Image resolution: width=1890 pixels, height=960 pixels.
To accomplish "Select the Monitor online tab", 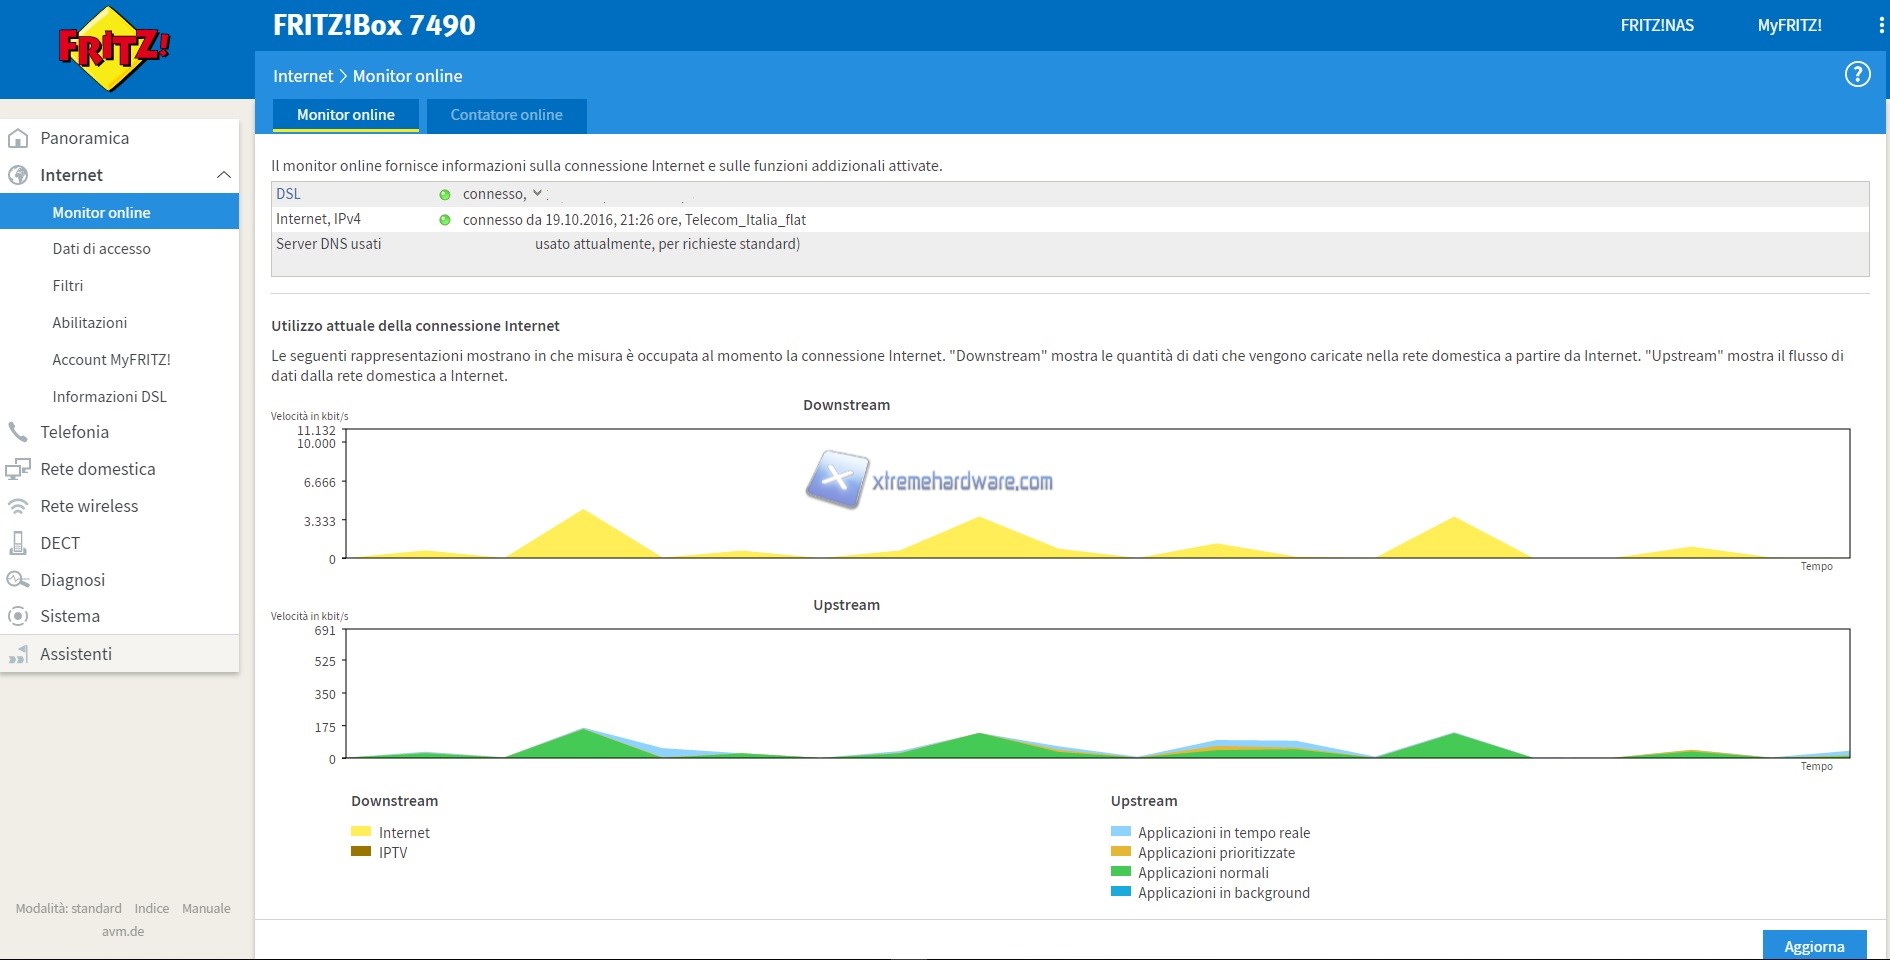I will click(345, 115).
